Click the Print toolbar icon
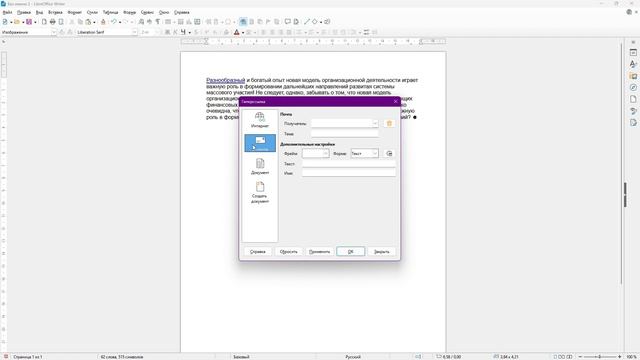Image resolution: width=640 pixels, height=360 pixels. (x=53, y=22)
